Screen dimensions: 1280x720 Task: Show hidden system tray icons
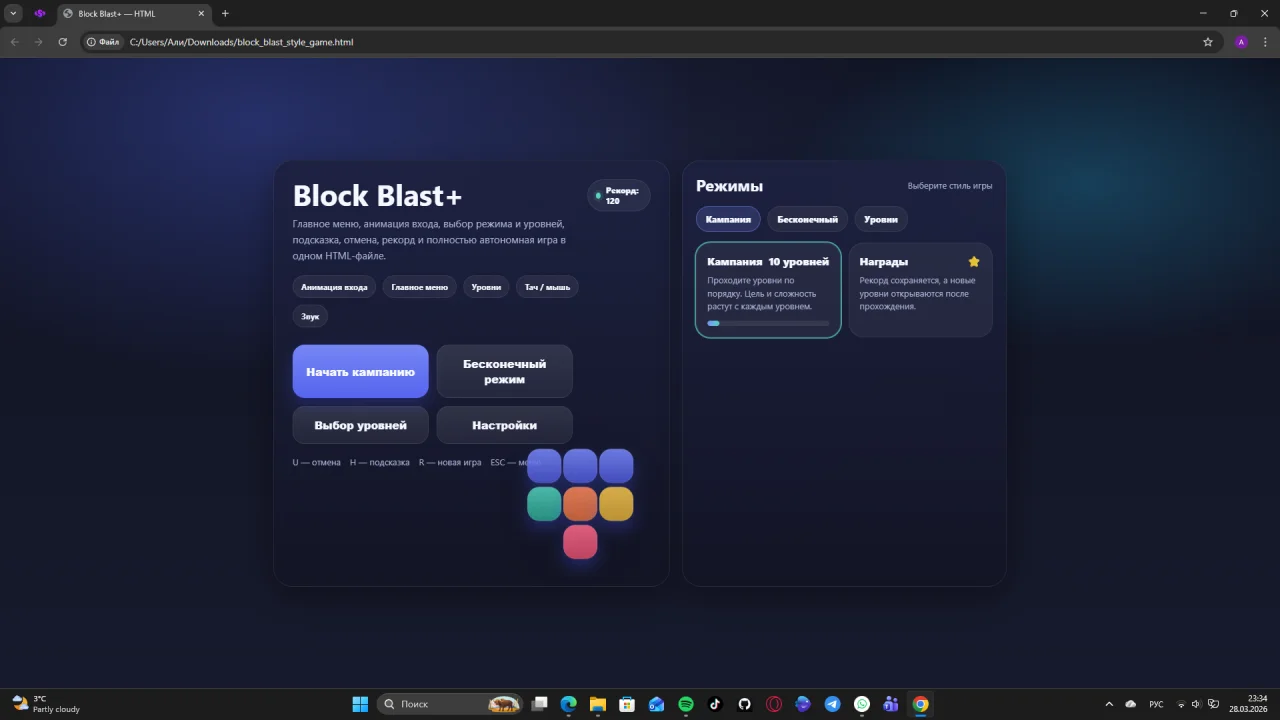pyautogui.click(x=1108, y=704)
